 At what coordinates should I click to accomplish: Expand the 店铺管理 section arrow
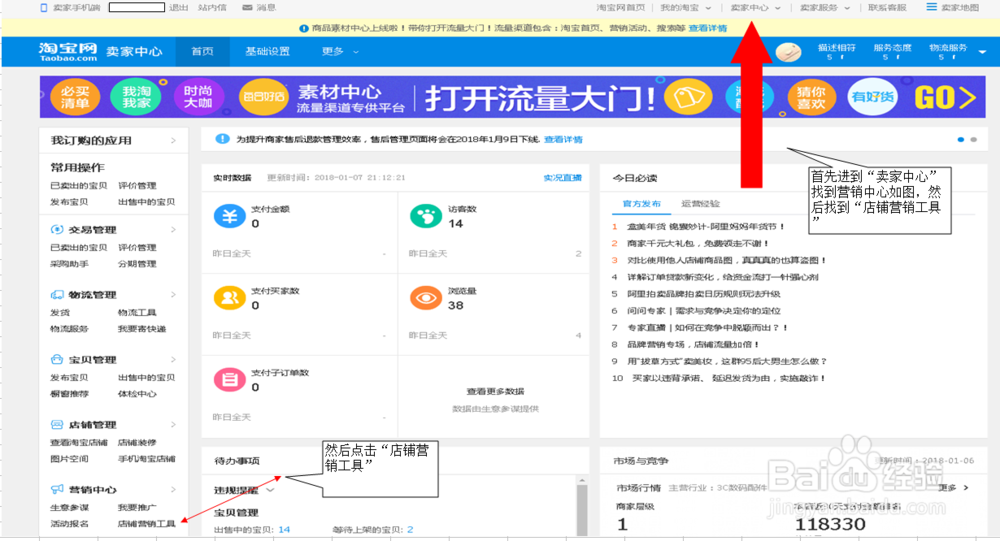click(x=173, y=424)
